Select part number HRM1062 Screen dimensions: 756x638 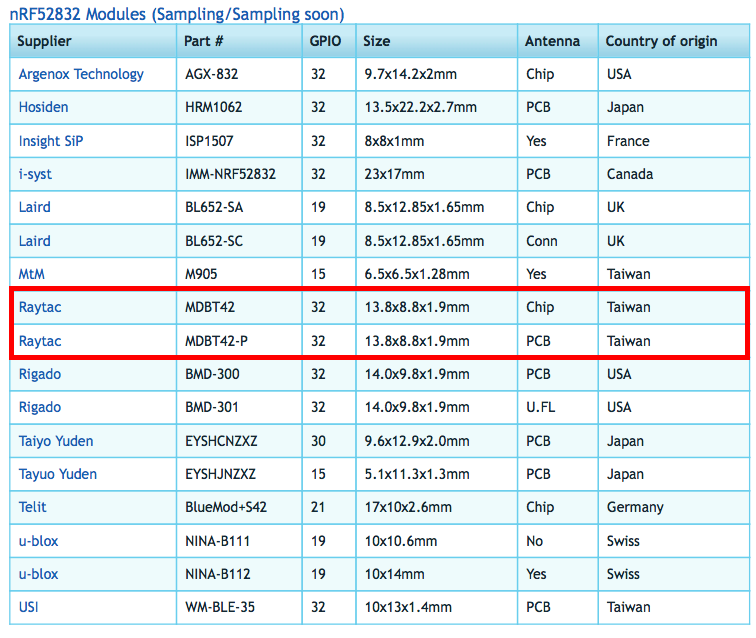click(x=214, y=107)
